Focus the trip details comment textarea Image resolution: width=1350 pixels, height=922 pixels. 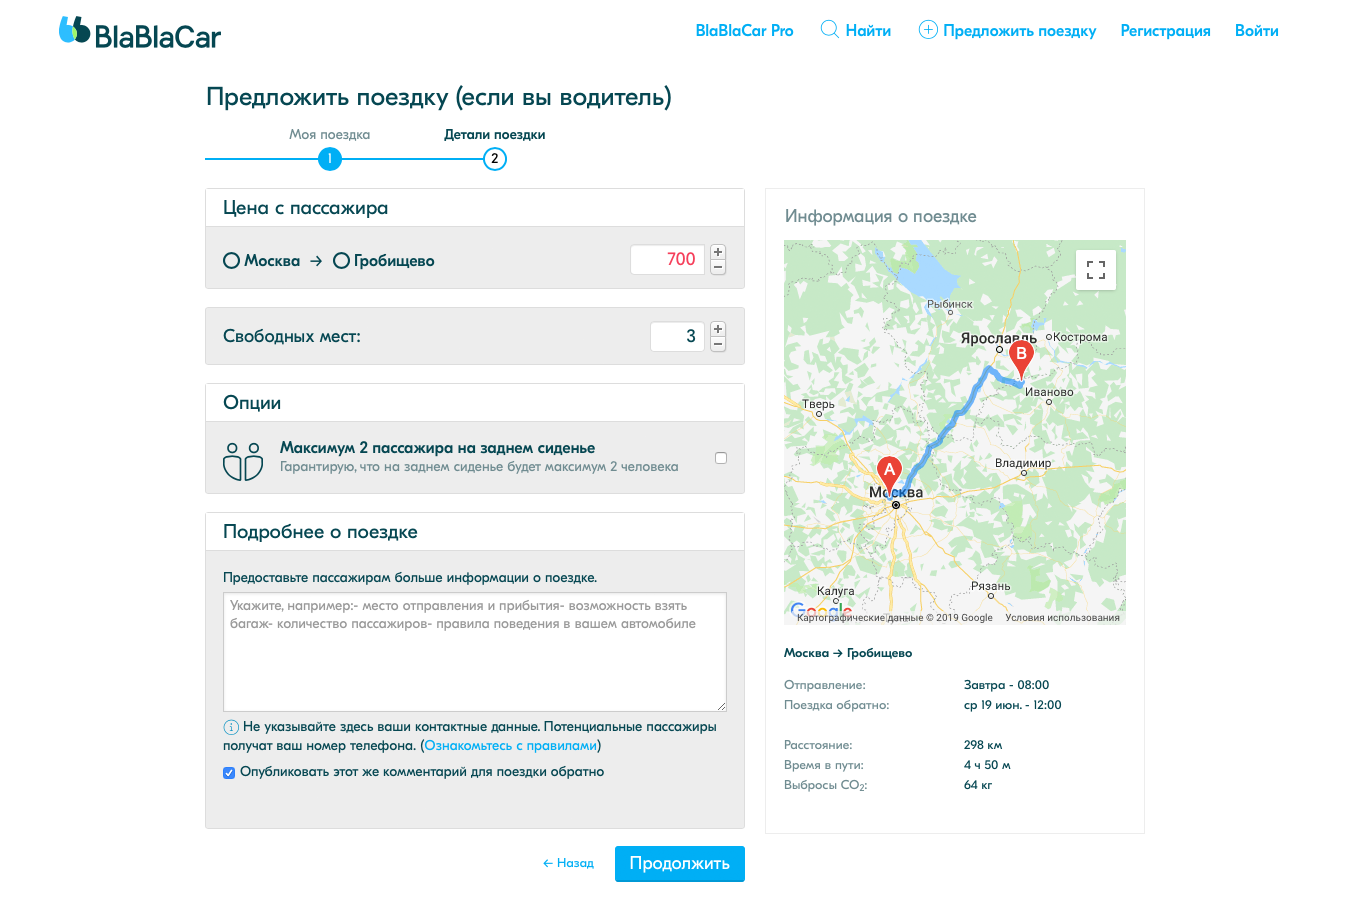tap(475, 652)
